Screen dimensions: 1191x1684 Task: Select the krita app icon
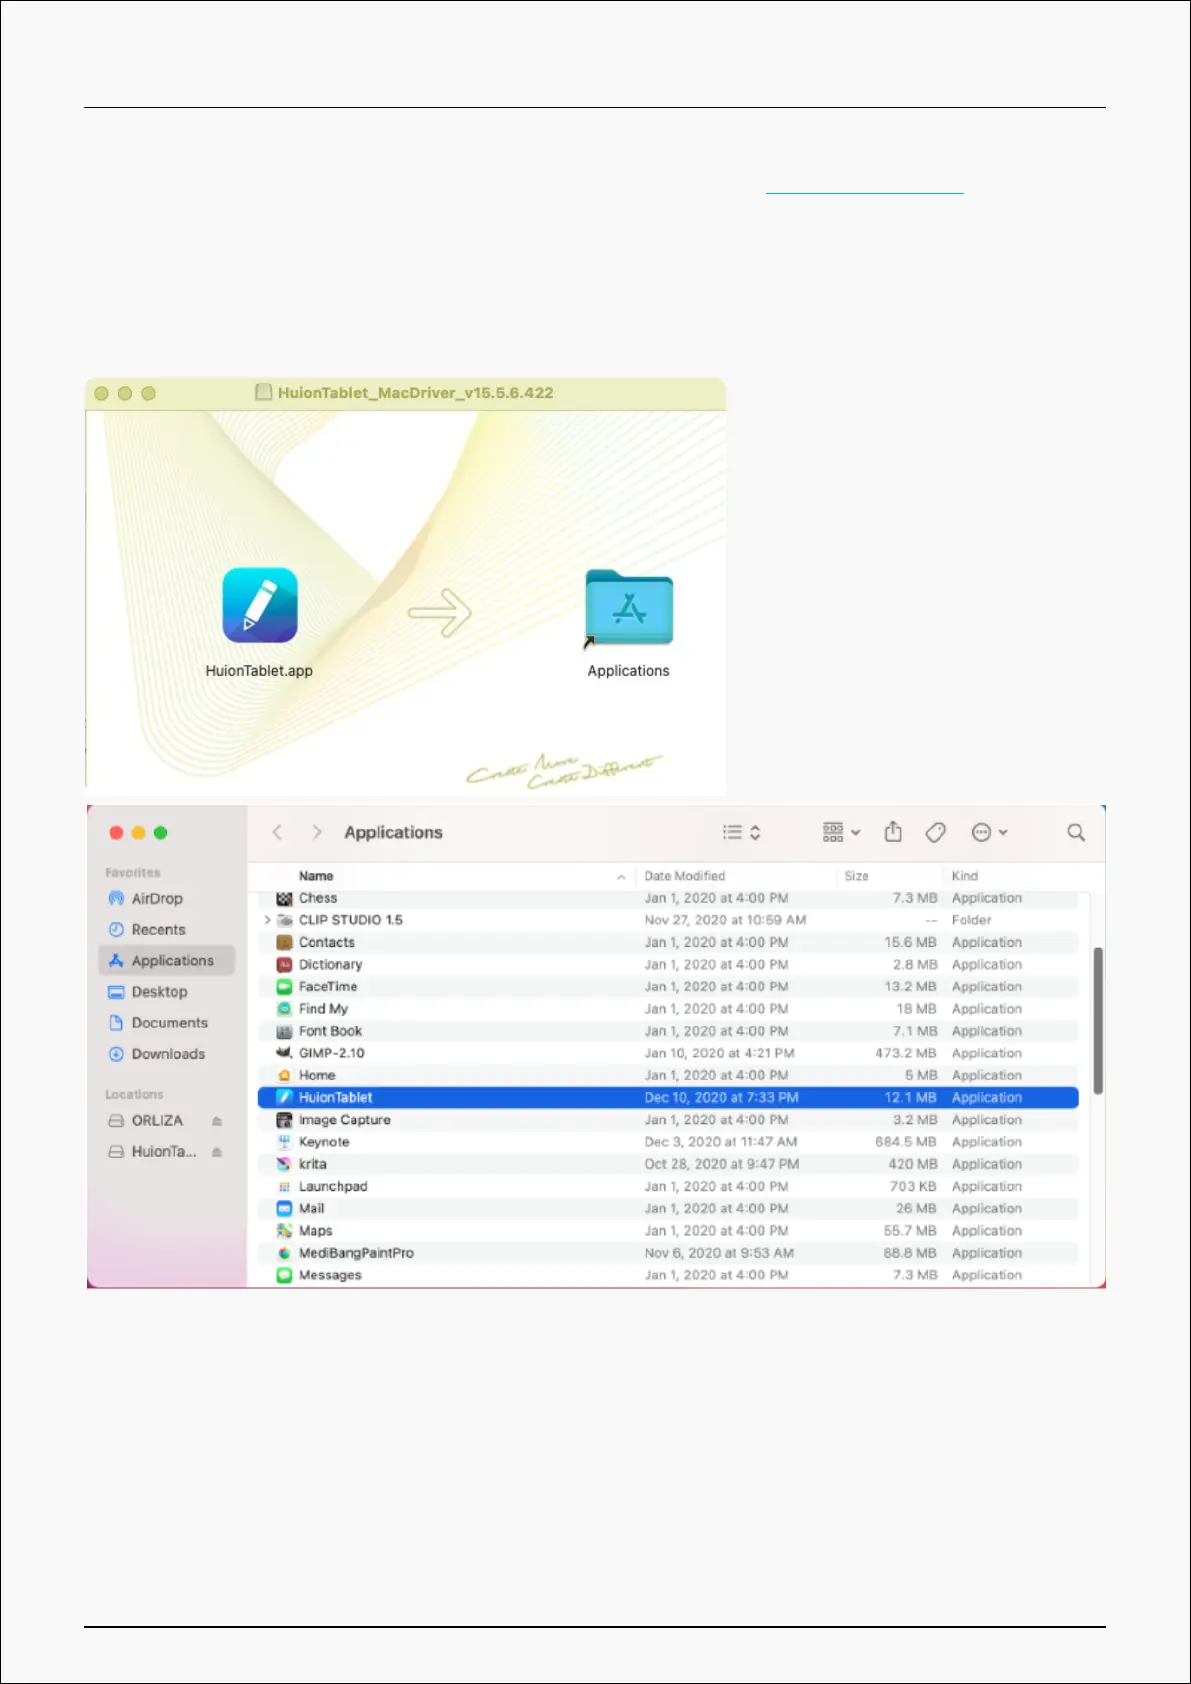tap(284, 1164)
